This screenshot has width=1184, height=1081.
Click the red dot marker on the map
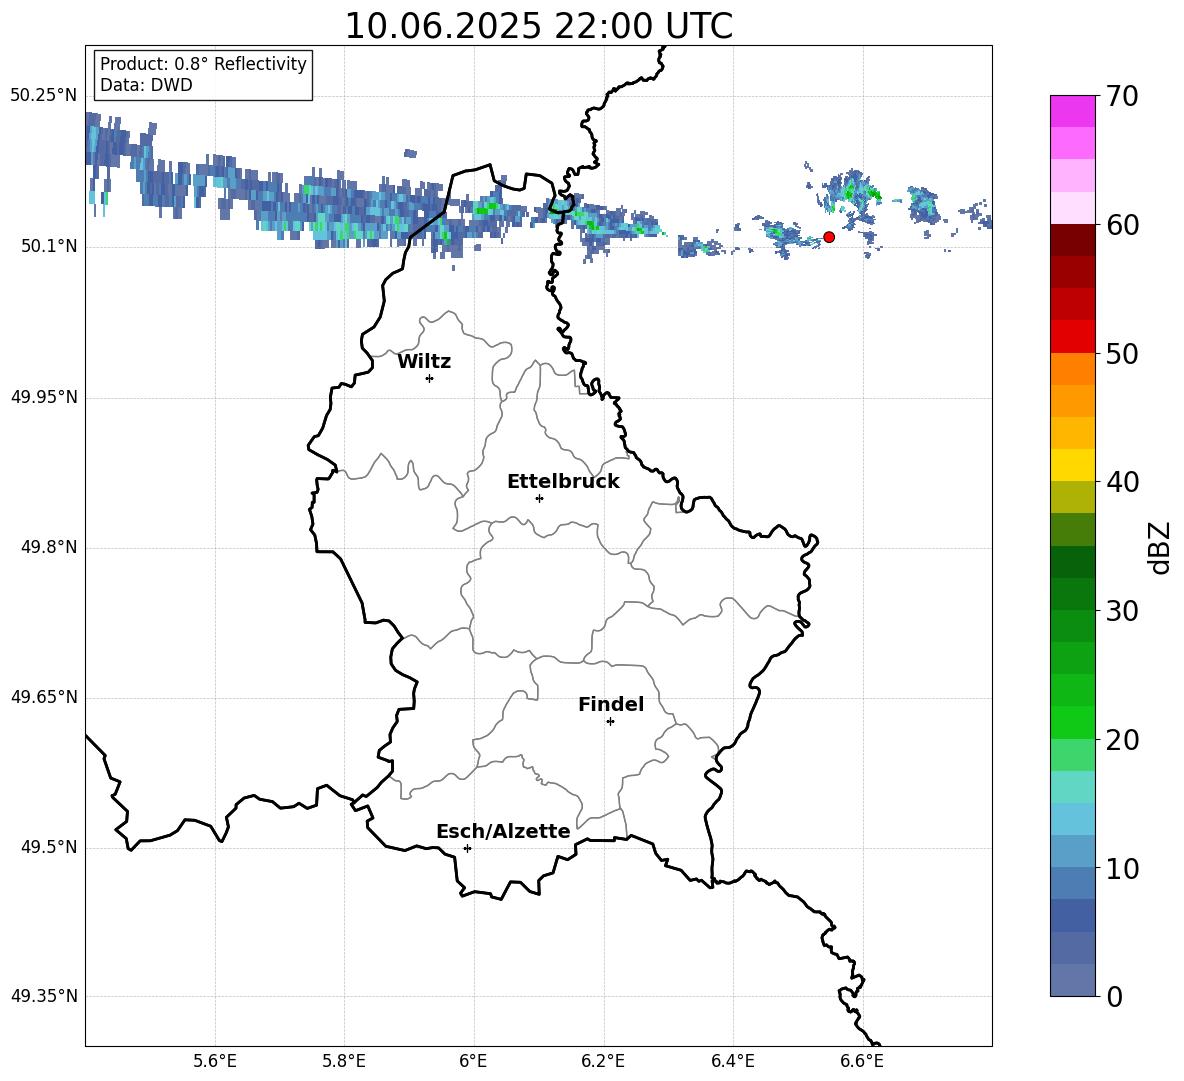tap(829, 237)
